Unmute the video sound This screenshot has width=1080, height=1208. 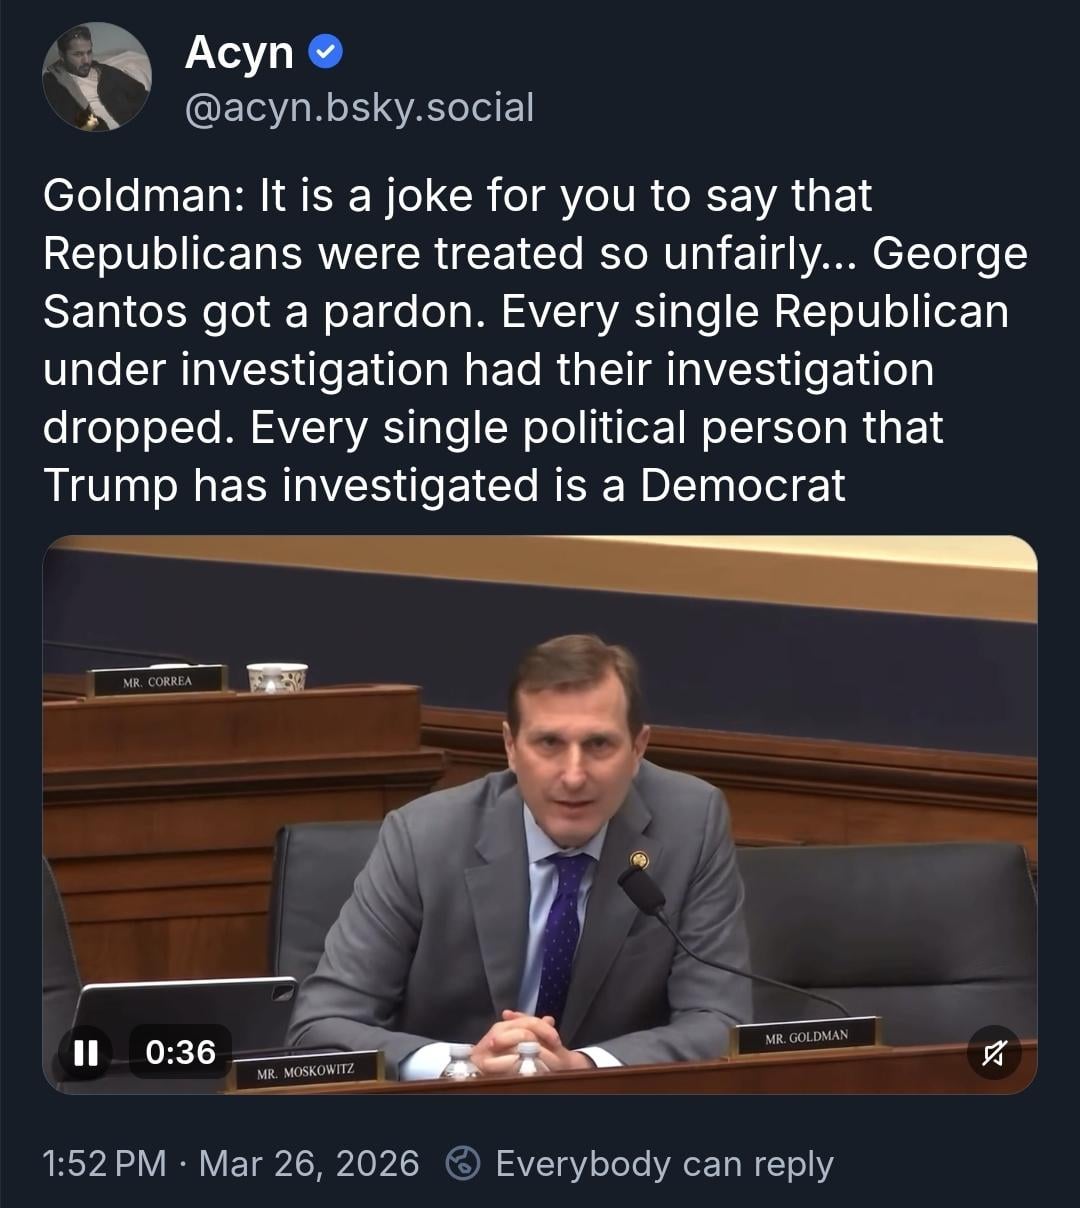coord(994,1051)
